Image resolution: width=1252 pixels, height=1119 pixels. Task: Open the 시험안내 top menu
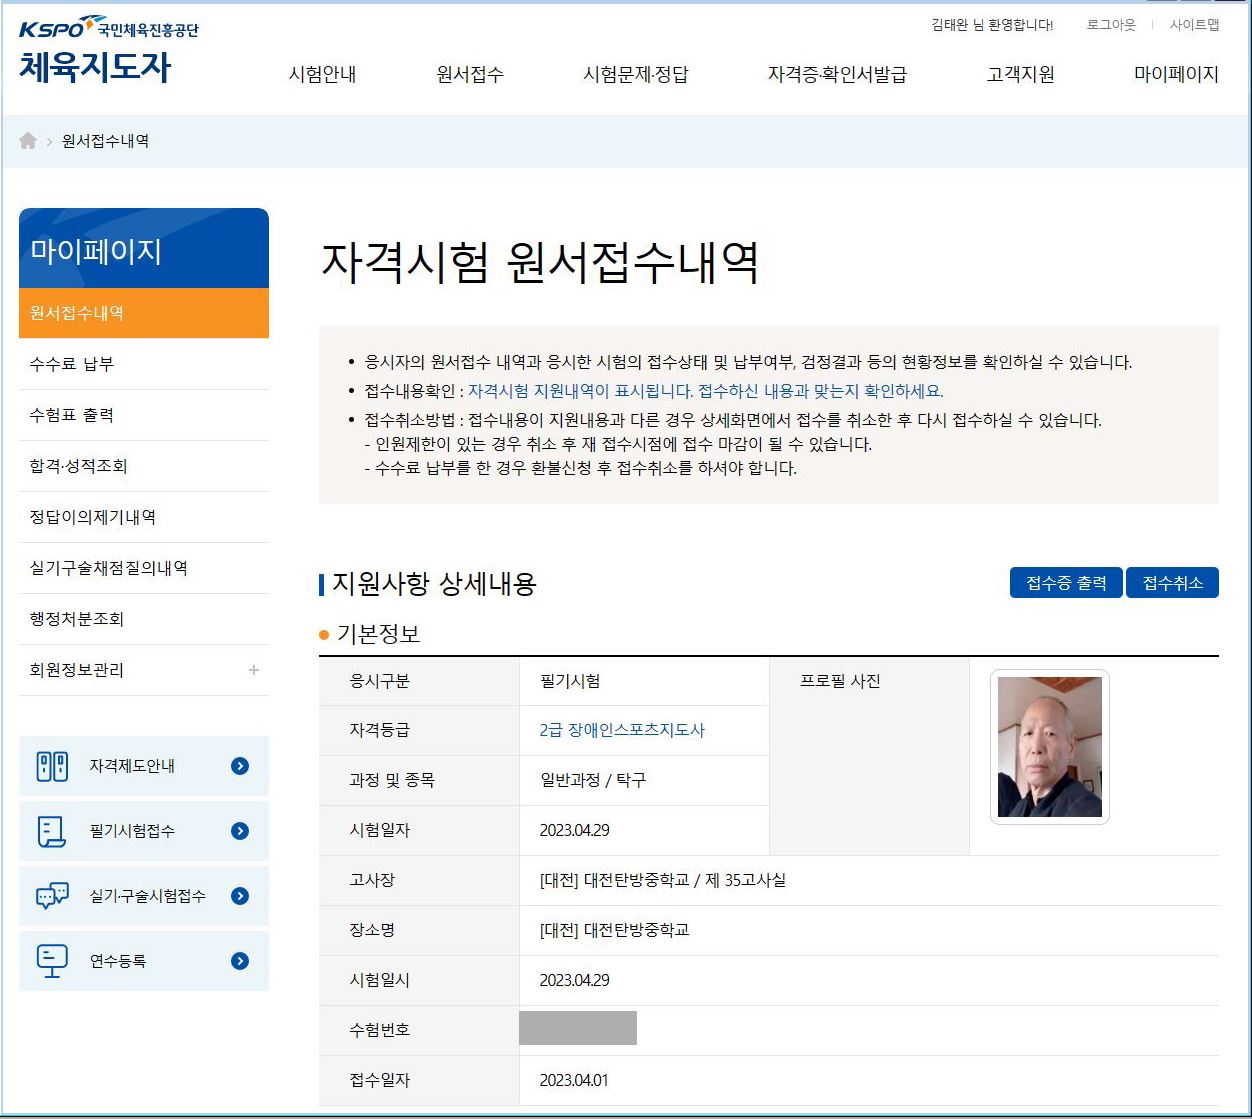[322, 74]
